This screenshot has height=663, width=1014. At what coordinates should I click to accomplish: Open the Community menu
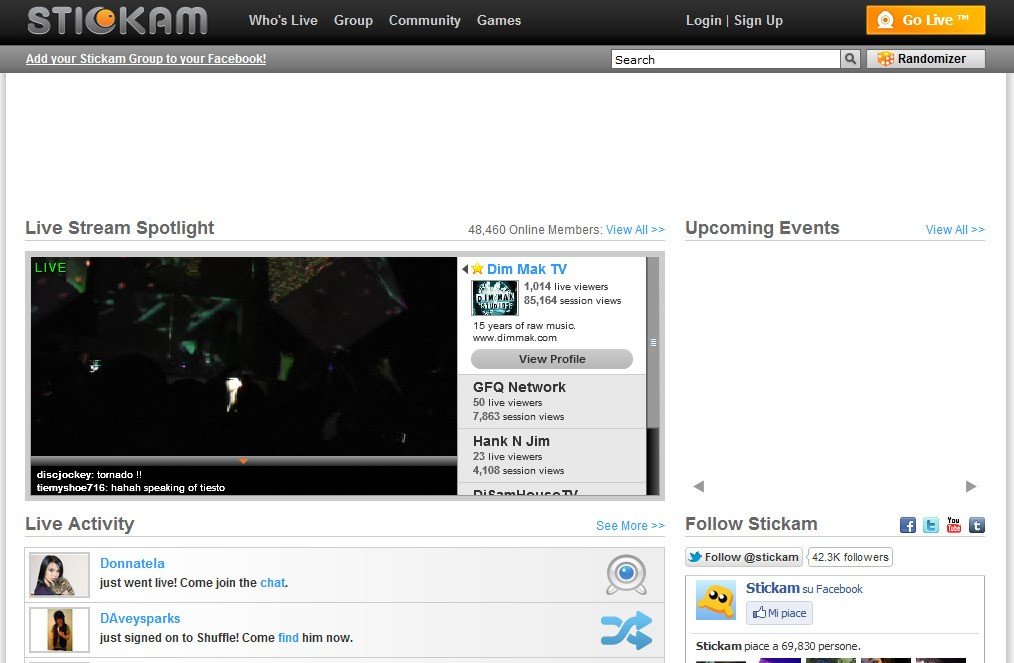click(x=424, y=21)
